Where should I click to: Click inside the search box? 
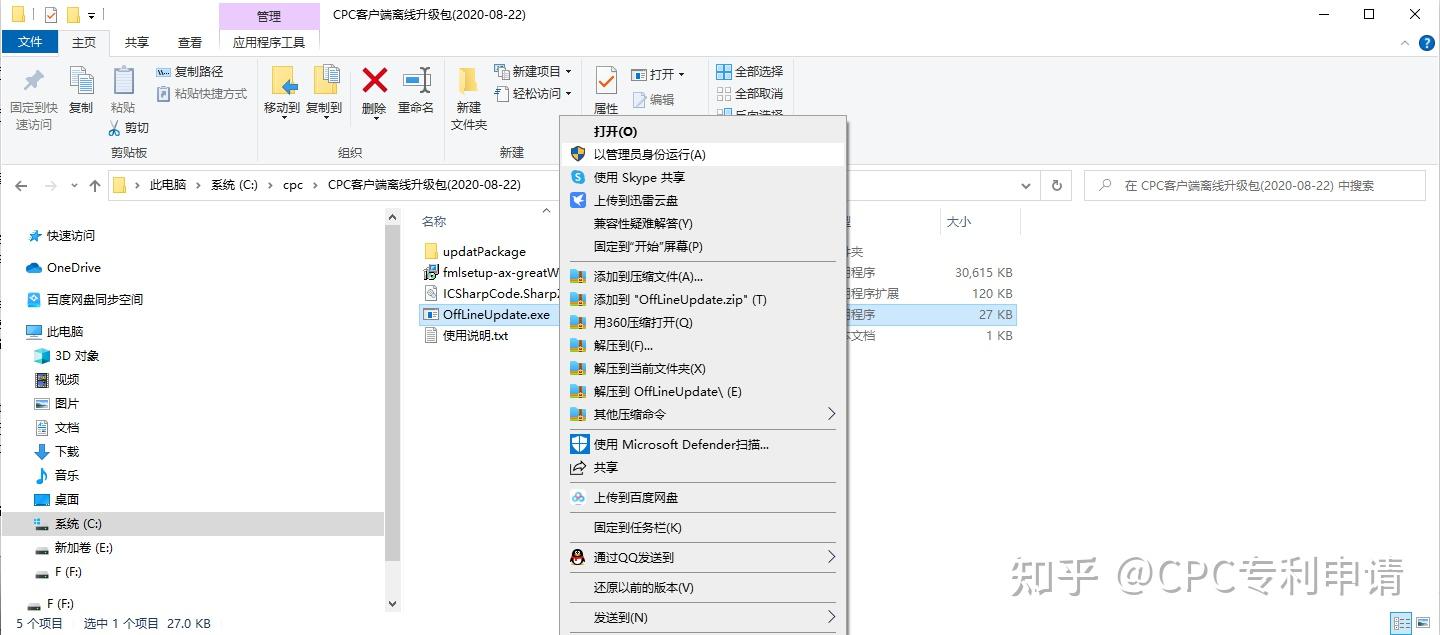[x=1250, y=184]
